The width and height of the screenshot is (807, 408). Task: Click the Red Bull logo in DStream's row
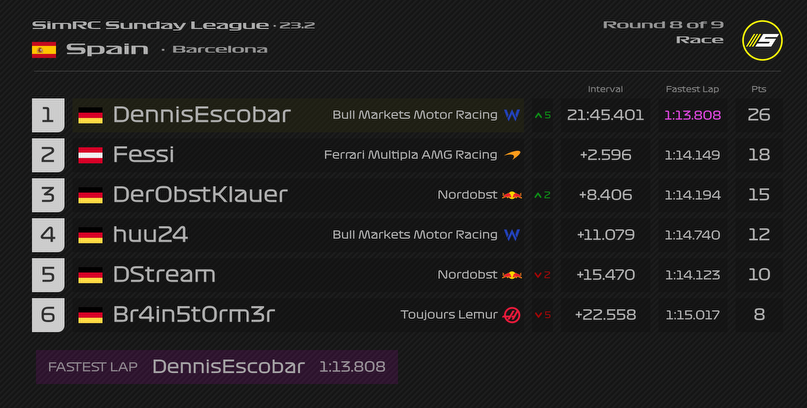(512, 275)
